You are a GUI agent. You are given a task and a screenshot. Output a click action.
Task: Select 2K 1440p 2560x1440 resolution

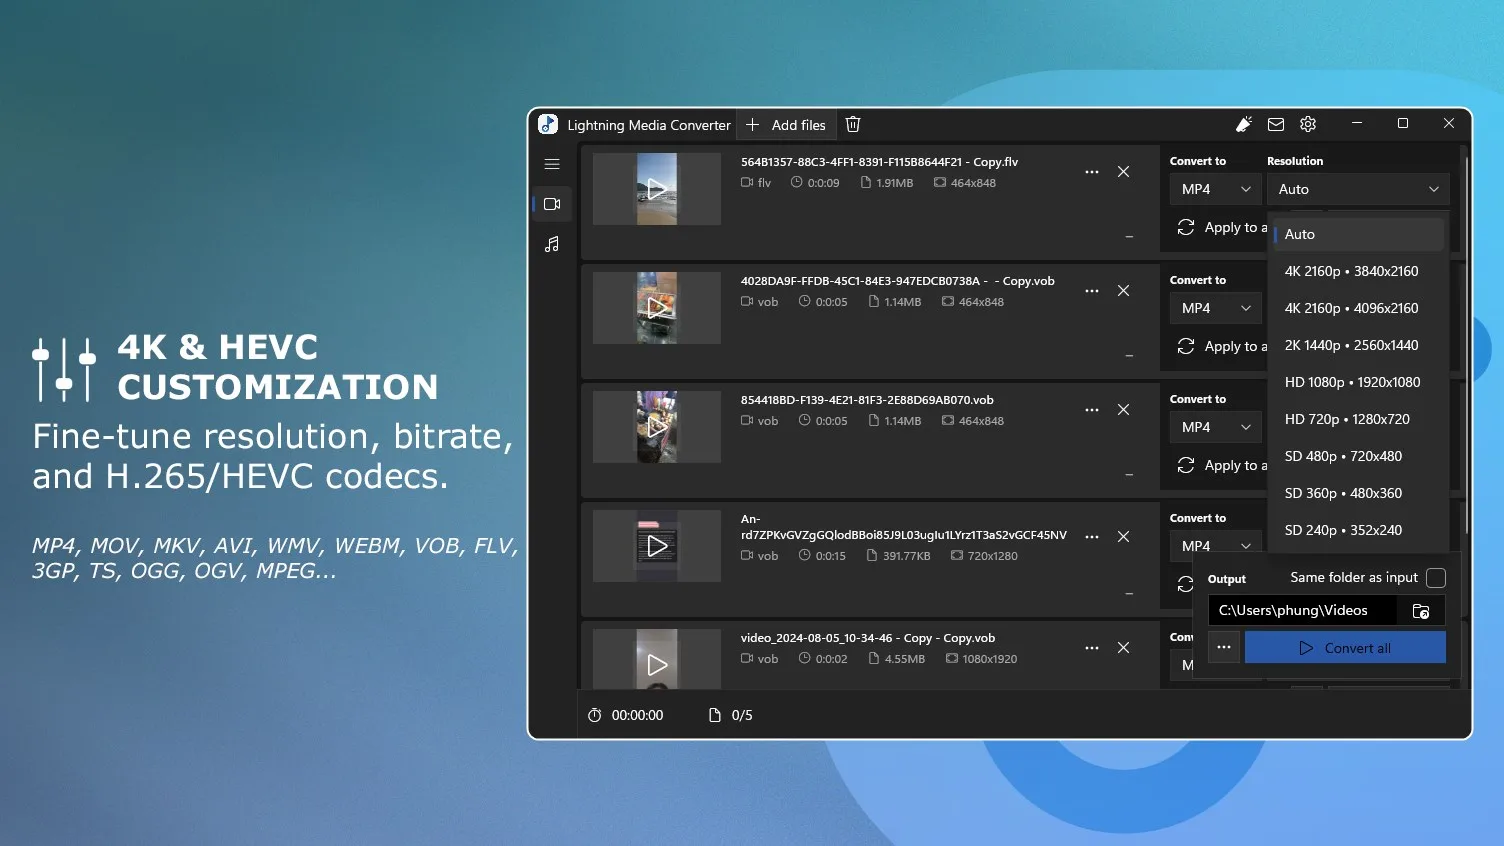1358,345
